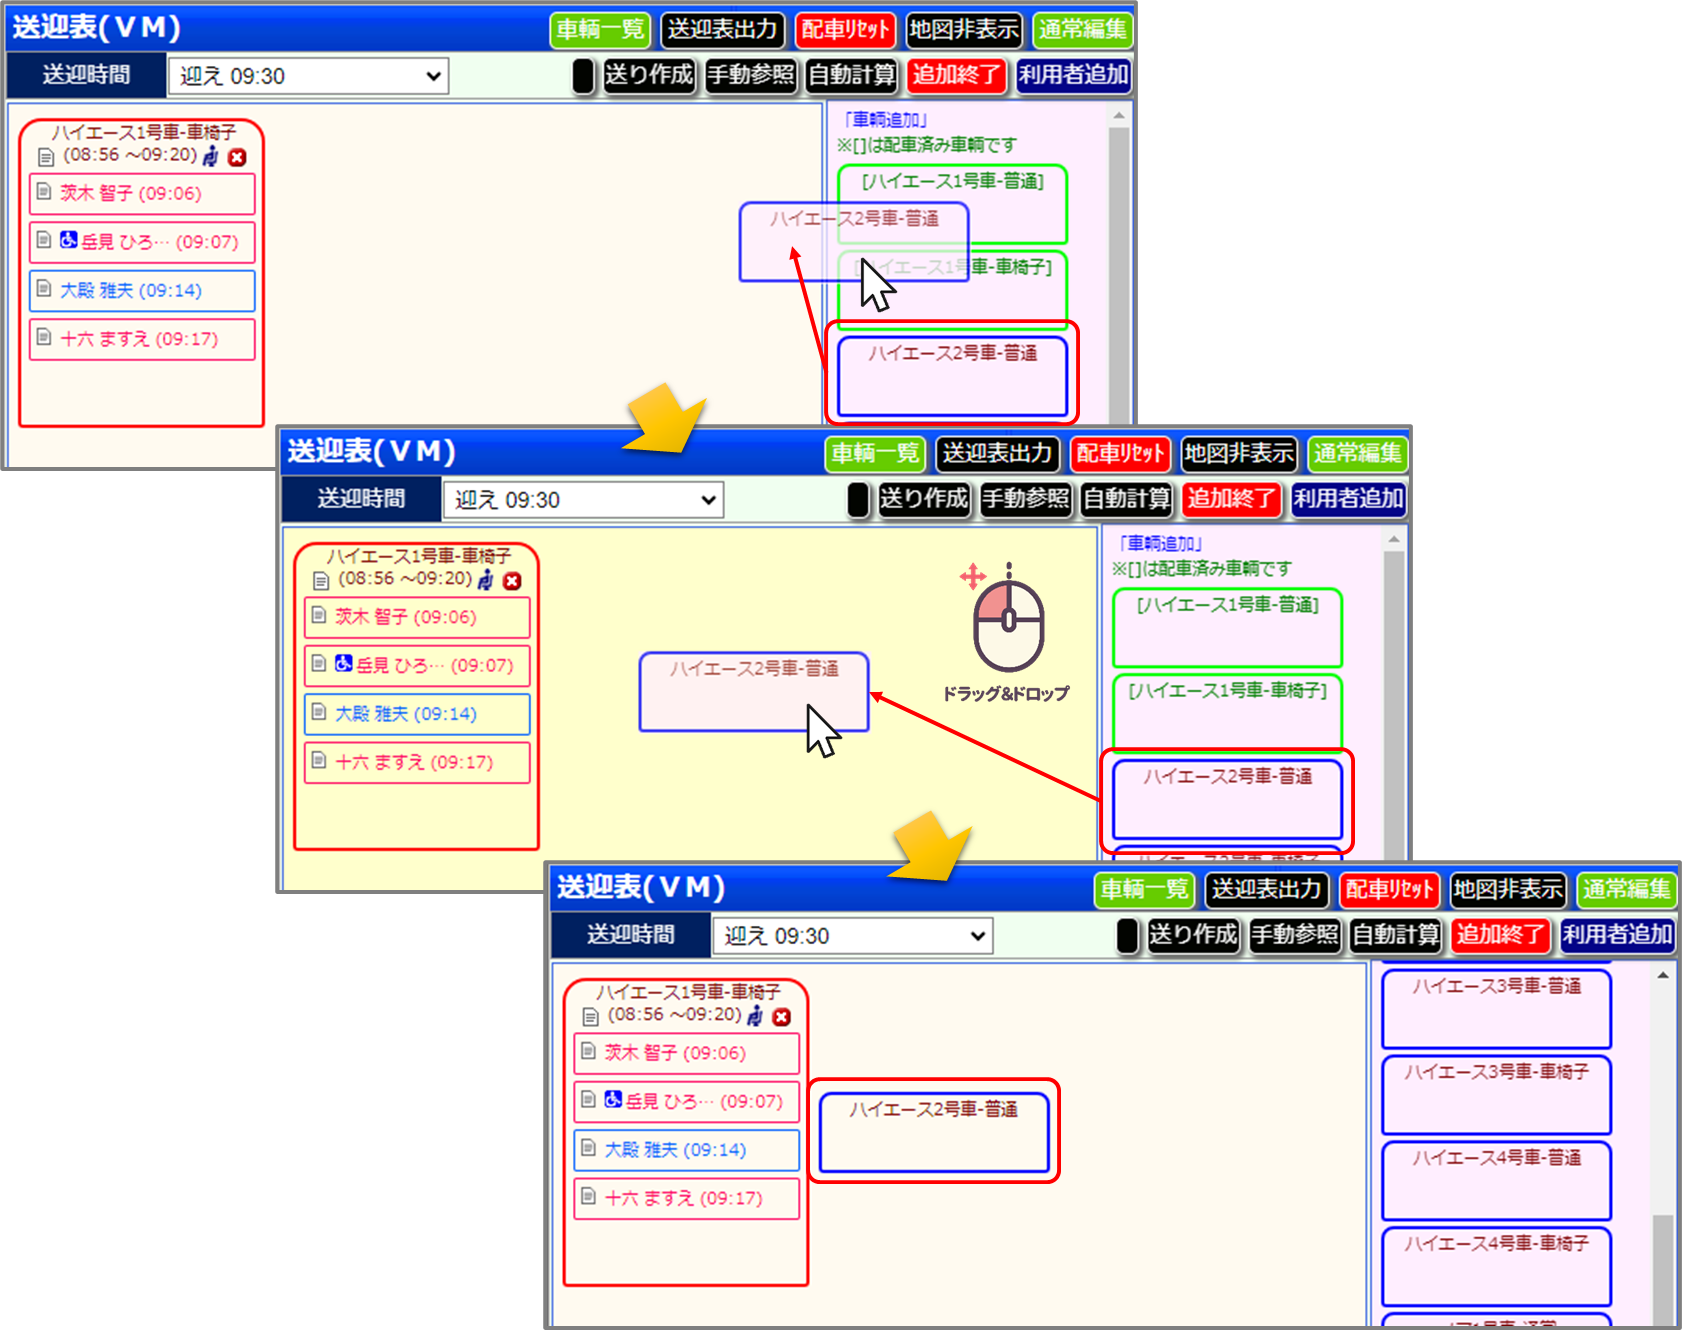
Task: Click the wheelchair icon on 岳見 ひろ row in middle screenshot
Action: click(x=343, y=663)
